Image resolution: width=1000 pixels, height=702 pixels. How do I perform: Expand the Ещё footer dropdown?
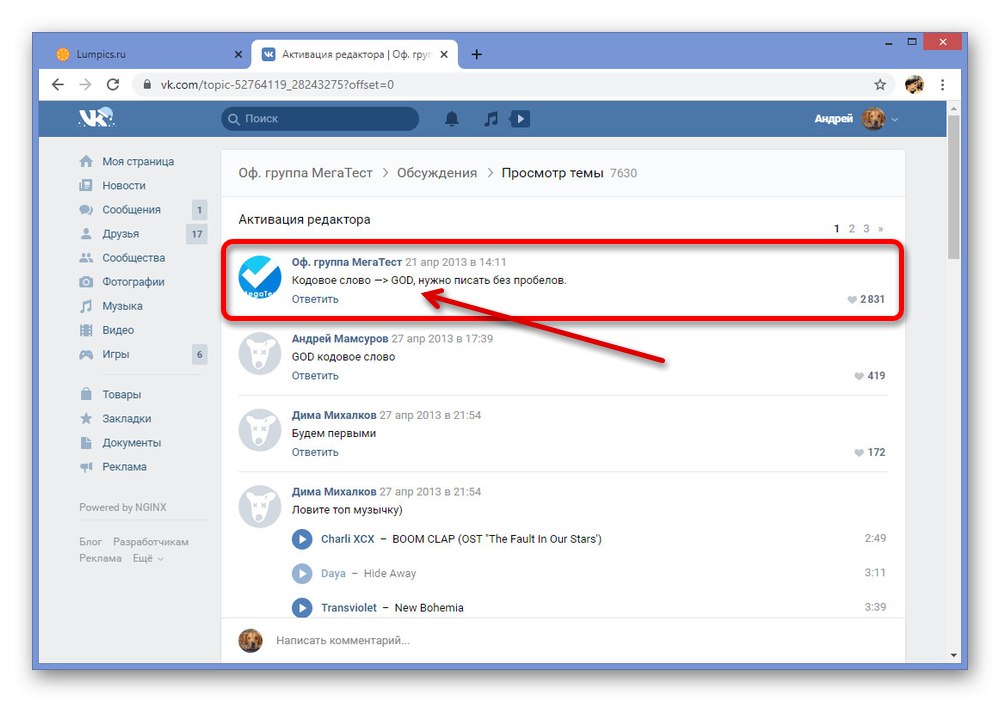tap(148, 559)
